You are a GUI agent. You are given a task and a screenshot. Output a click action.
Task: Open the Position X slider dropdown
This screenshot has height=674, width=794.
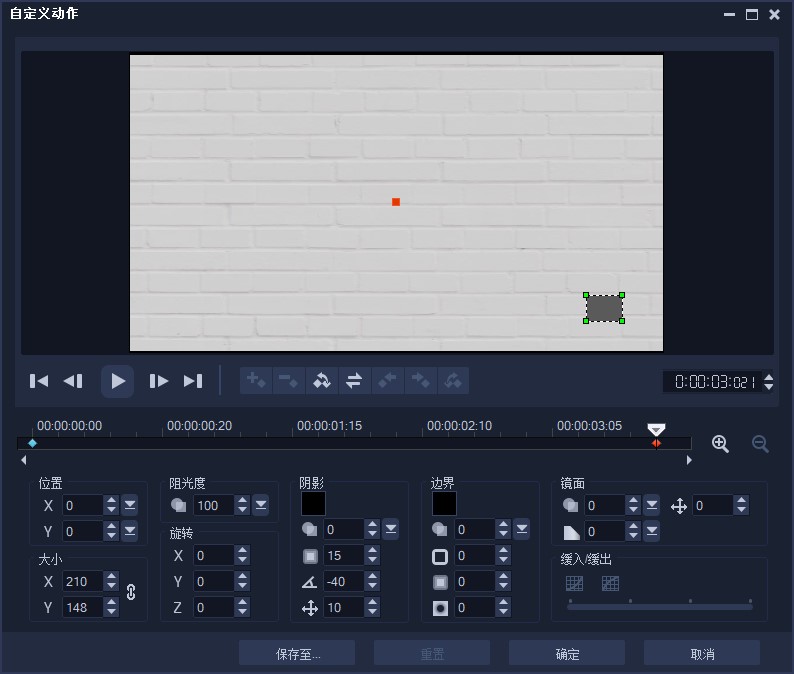pos(130,505)
